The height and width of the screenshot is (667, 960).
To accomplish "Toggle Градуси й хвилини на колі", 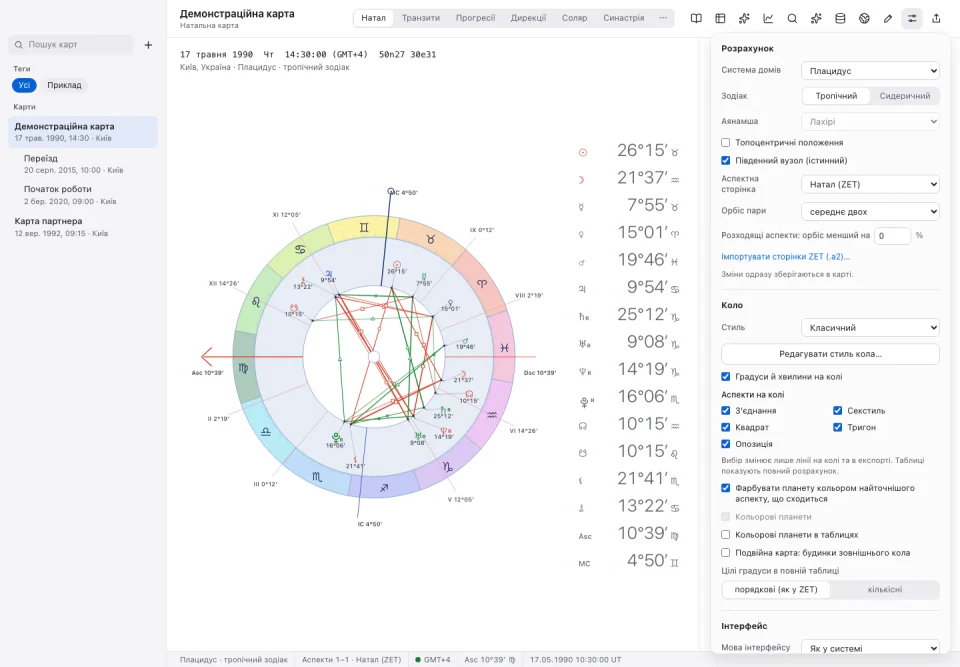I will (726, 377).
